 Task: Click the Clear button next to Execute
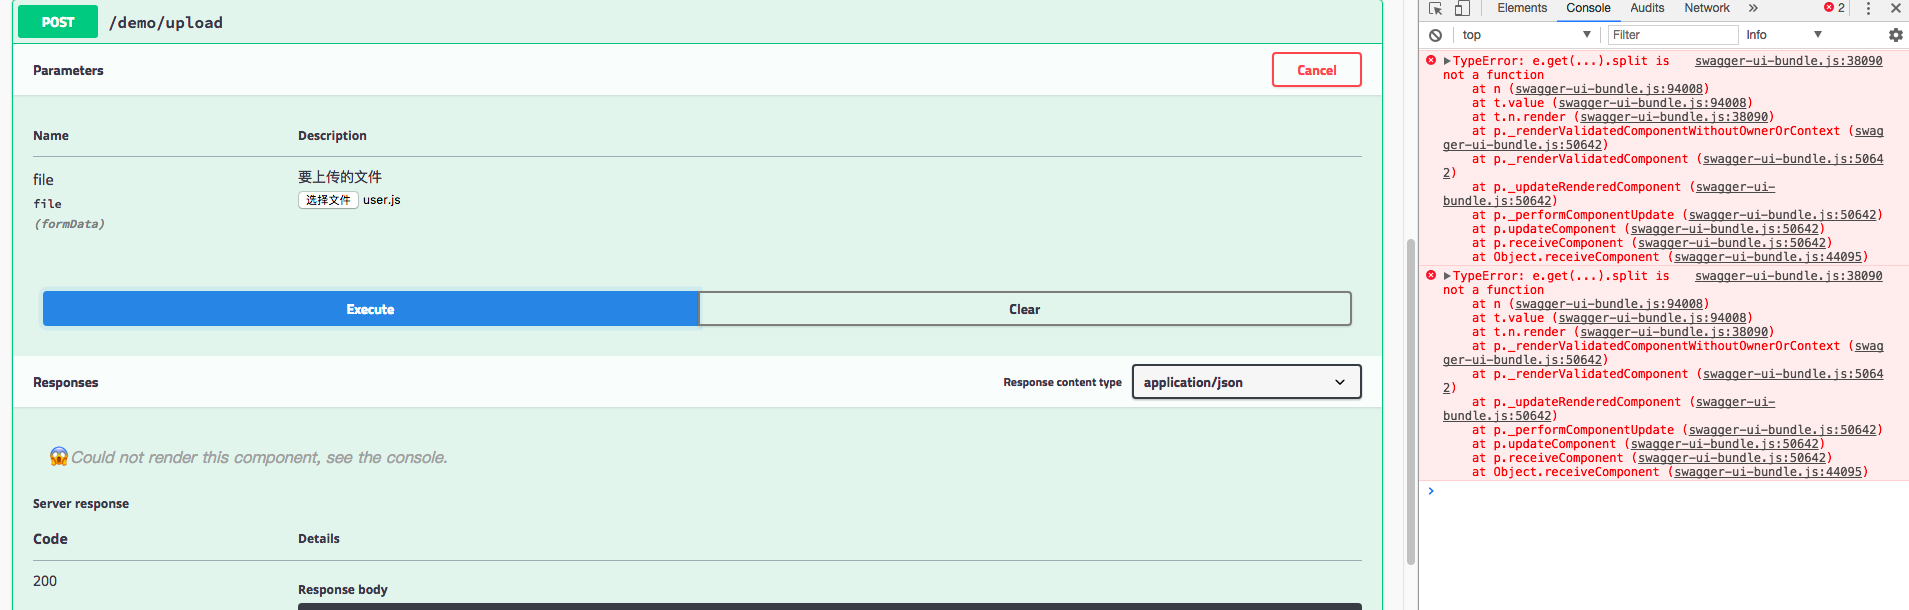[x=1025, y=309]
